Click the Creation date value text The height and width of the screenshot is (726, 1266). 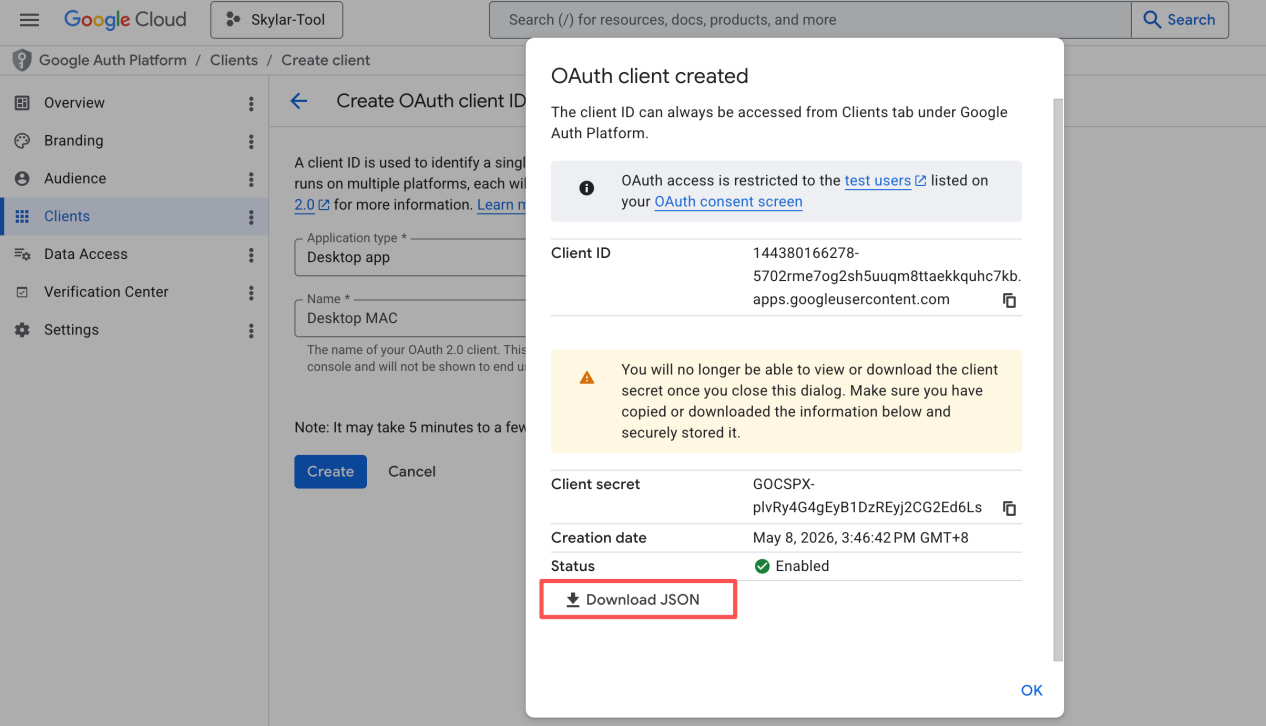(861, 538)
